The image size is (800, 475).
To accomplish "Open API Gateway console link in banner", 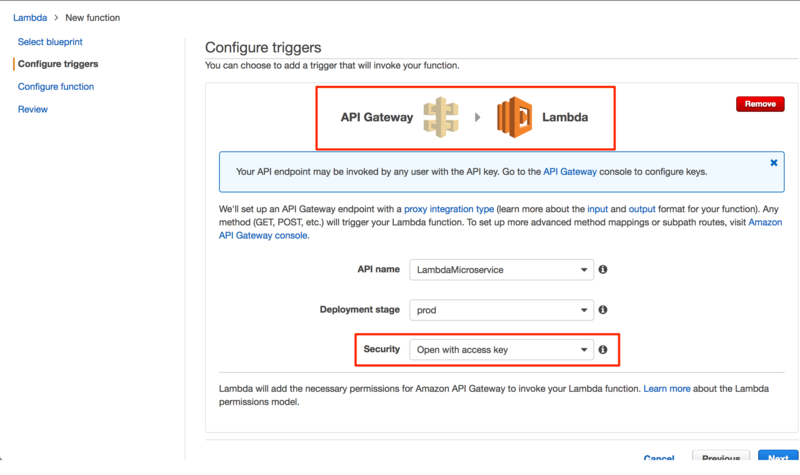I will click(570, 172).
